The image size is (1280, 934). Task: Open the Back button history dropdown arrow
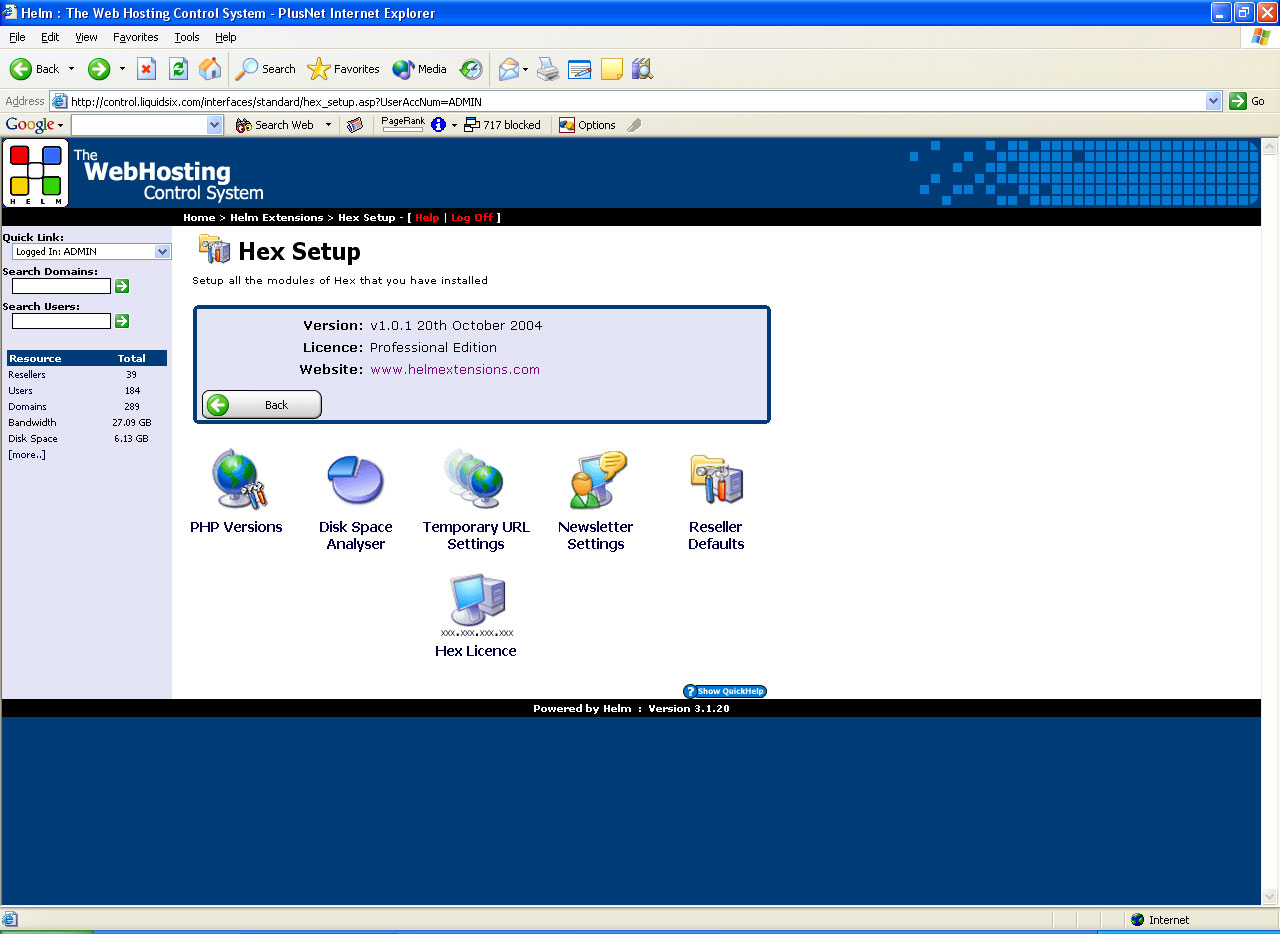pyautogui.click(x=71, y=69)
